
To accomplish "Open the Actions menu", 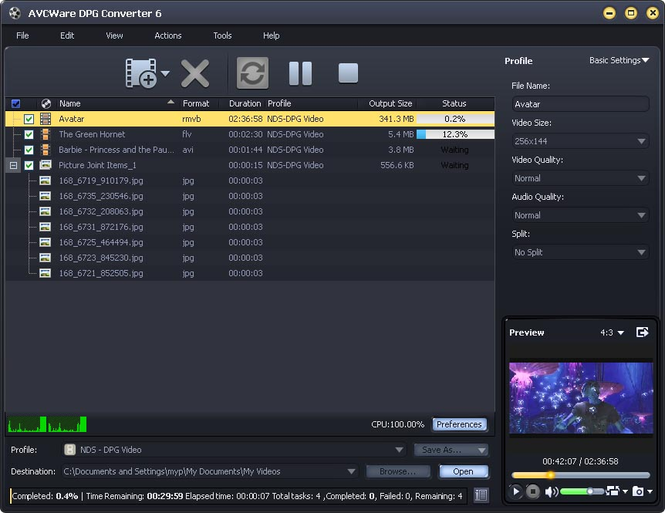I will click(168, 36).
